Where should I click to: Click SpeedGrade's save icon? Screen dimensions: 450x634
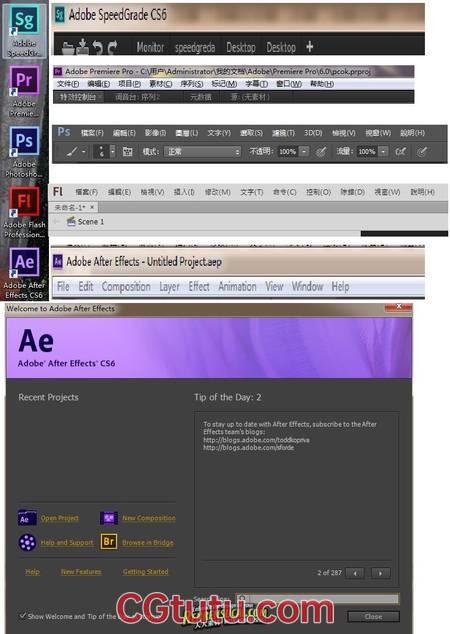[x=82, y=47]
